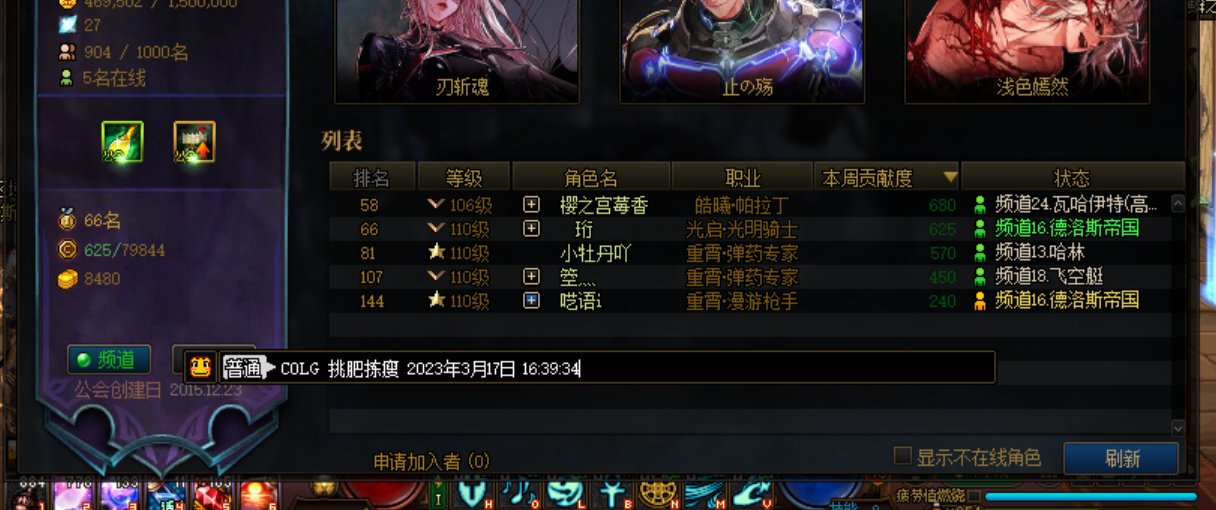Click the gold coin stack icon near 8480

[68, 279]
